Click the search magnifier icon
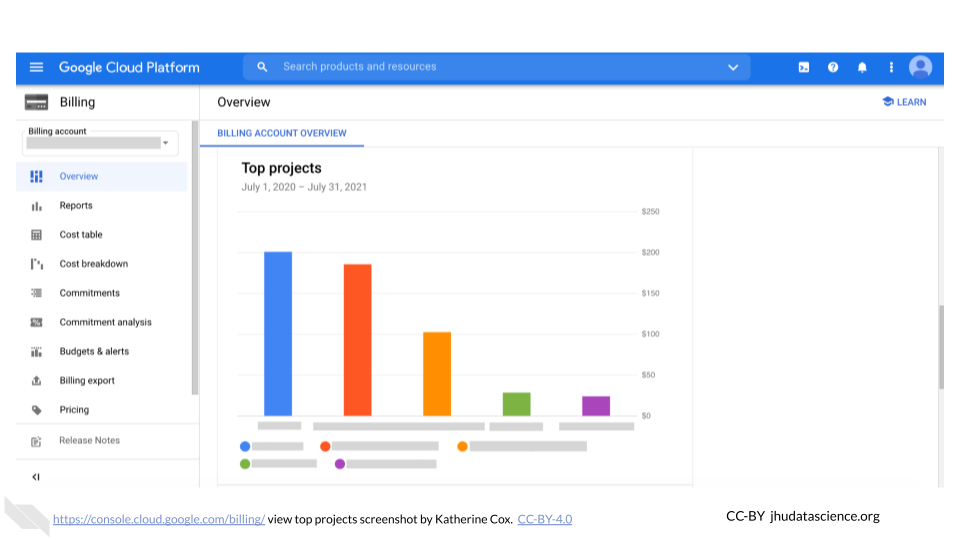960x540 pixels. [x=262, y=67]
